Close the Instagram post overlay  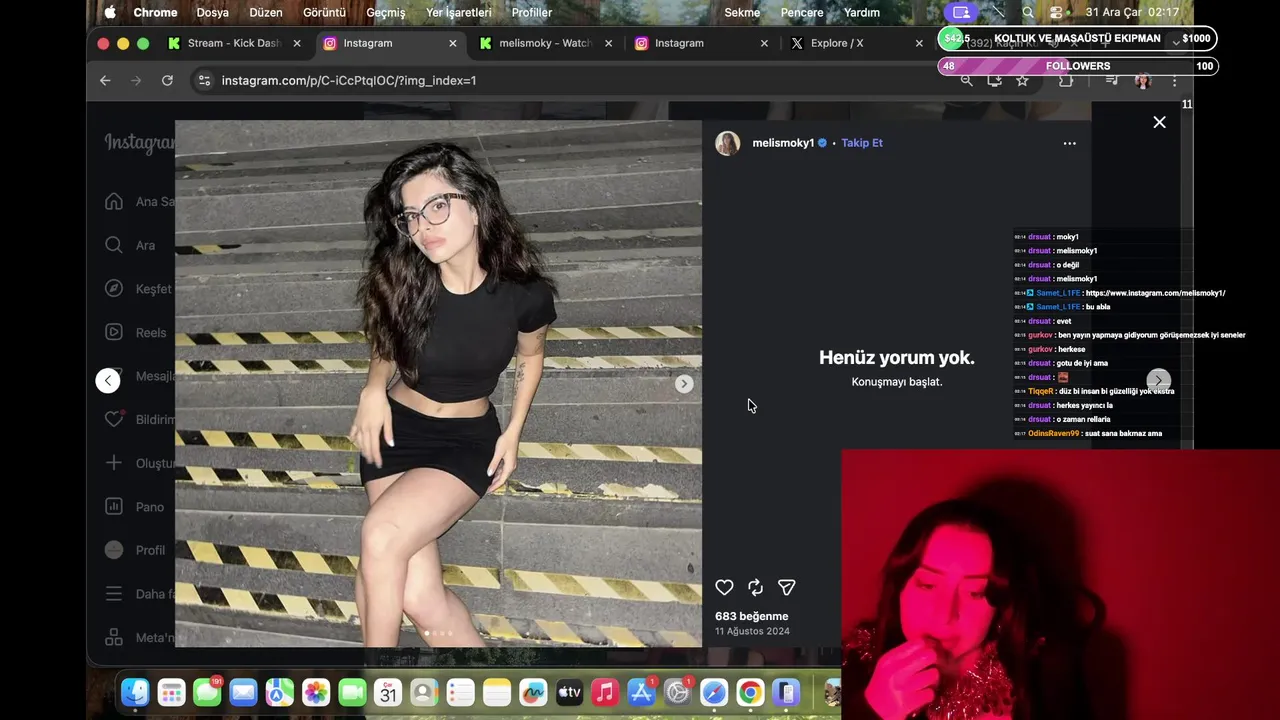click(x=1159, y=122)
